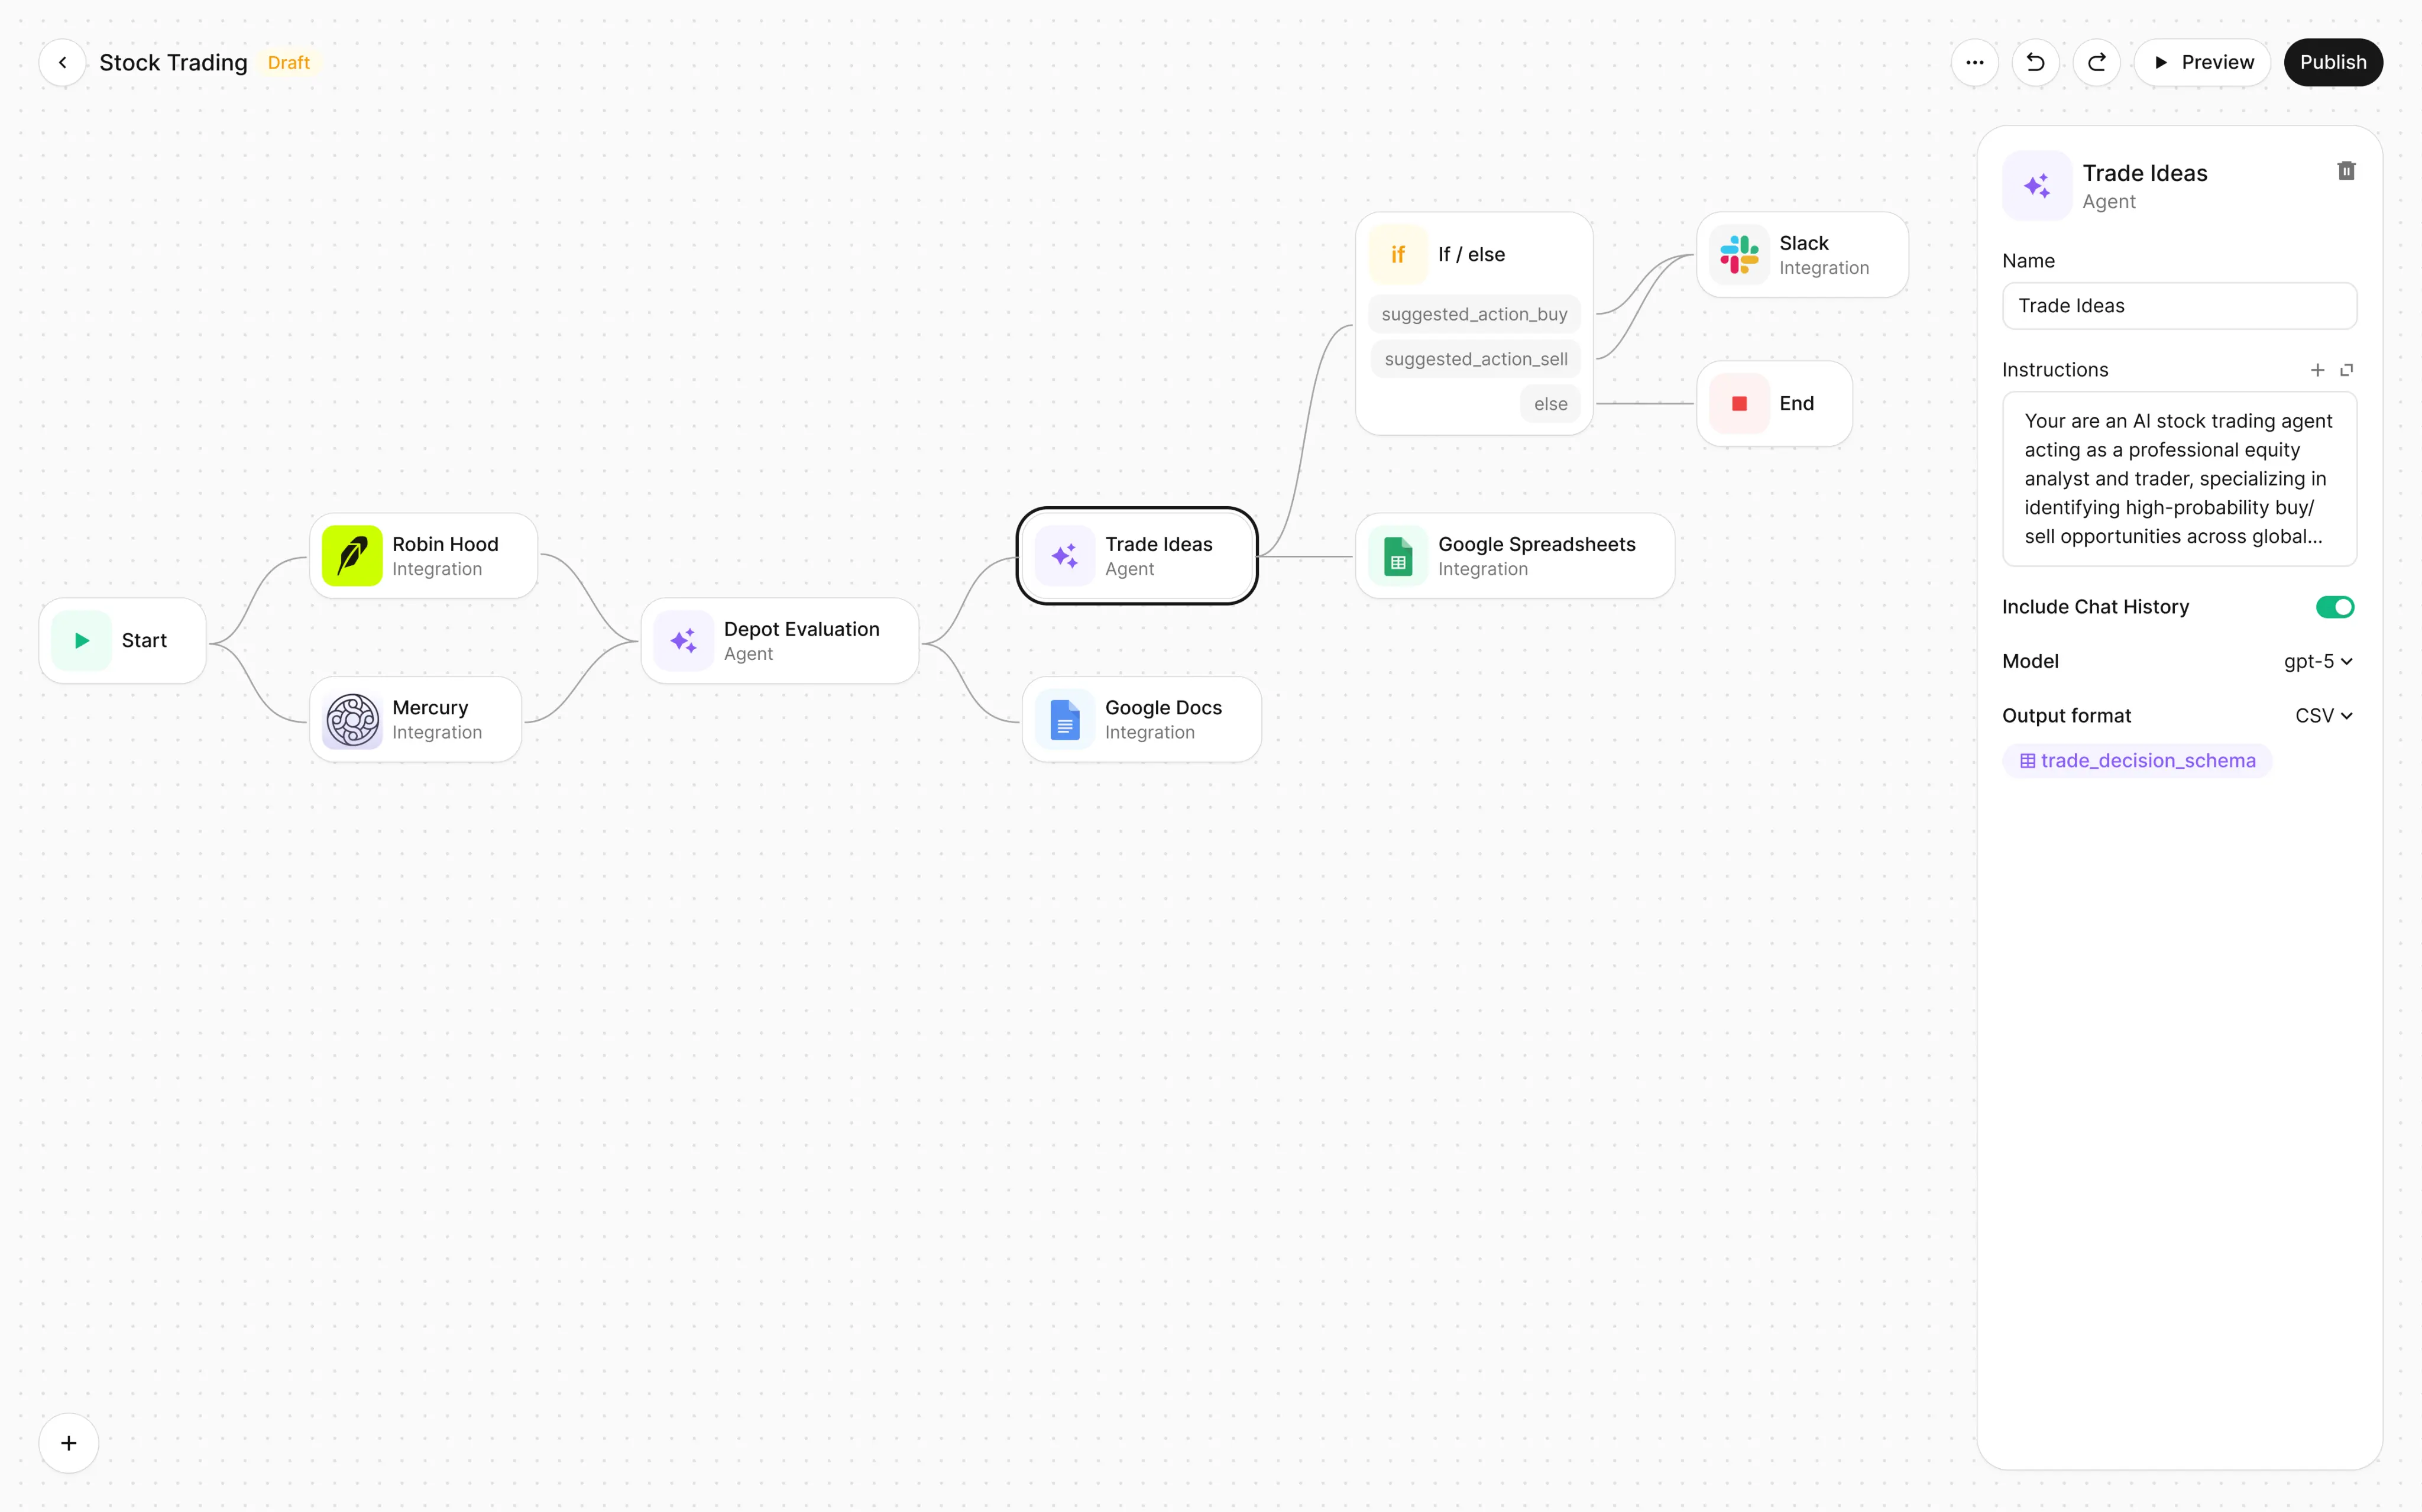
Task: Delete the Trade Ideas agent via the trash icon
Action: point(2346,171)
